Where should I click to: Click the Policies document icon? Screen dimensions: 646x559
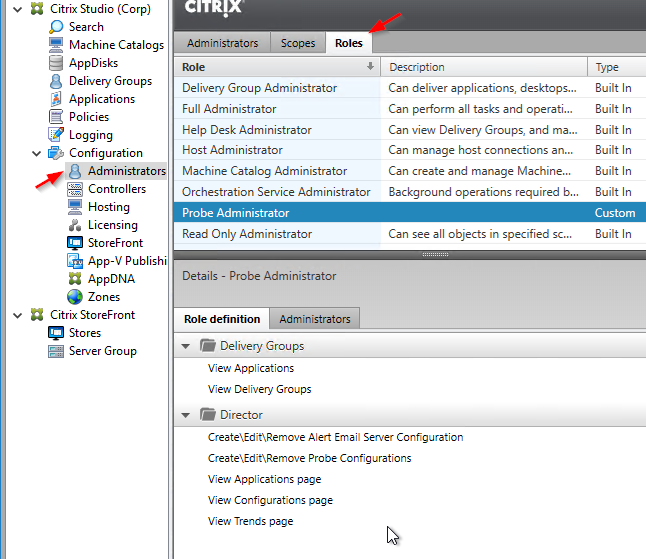tap(56, 117)
